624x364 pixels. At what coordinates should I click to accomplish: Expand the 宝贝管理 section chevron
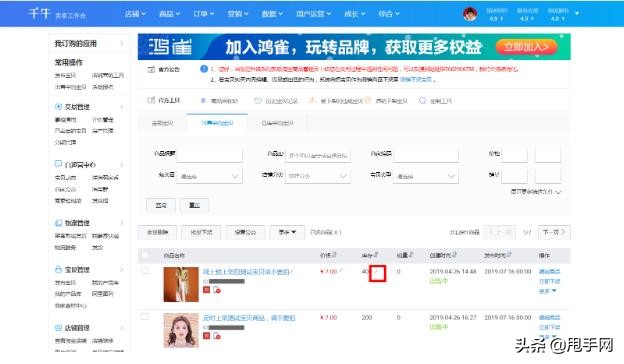[121, 270]
